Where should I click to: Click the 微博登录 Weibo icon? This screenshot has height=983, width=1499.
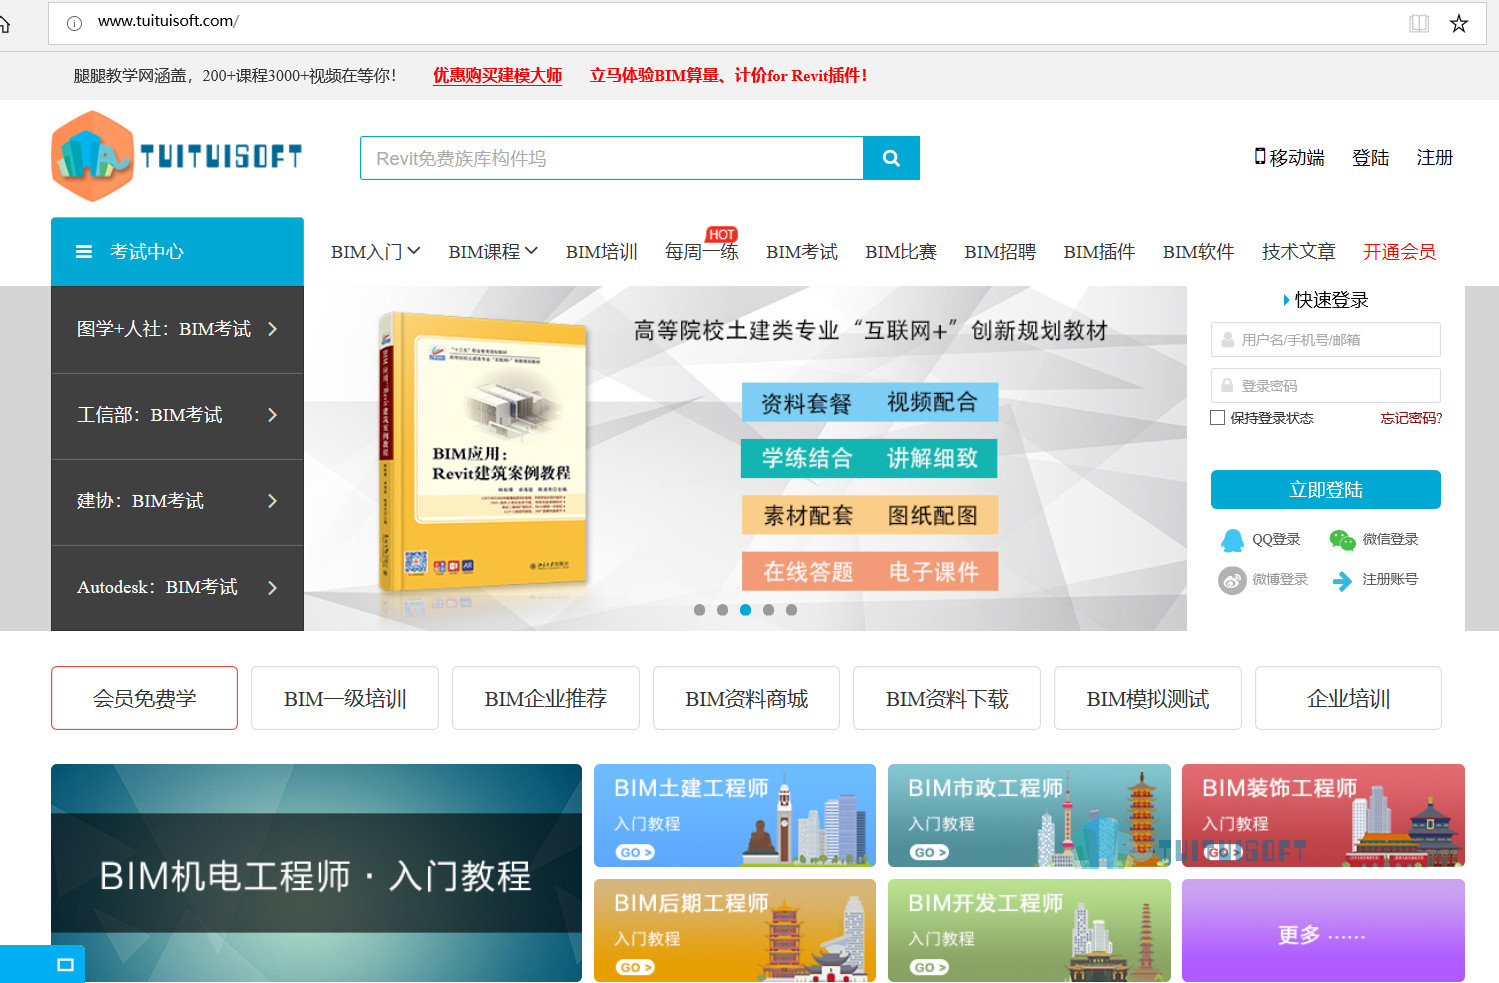[x=1232, y=580]
